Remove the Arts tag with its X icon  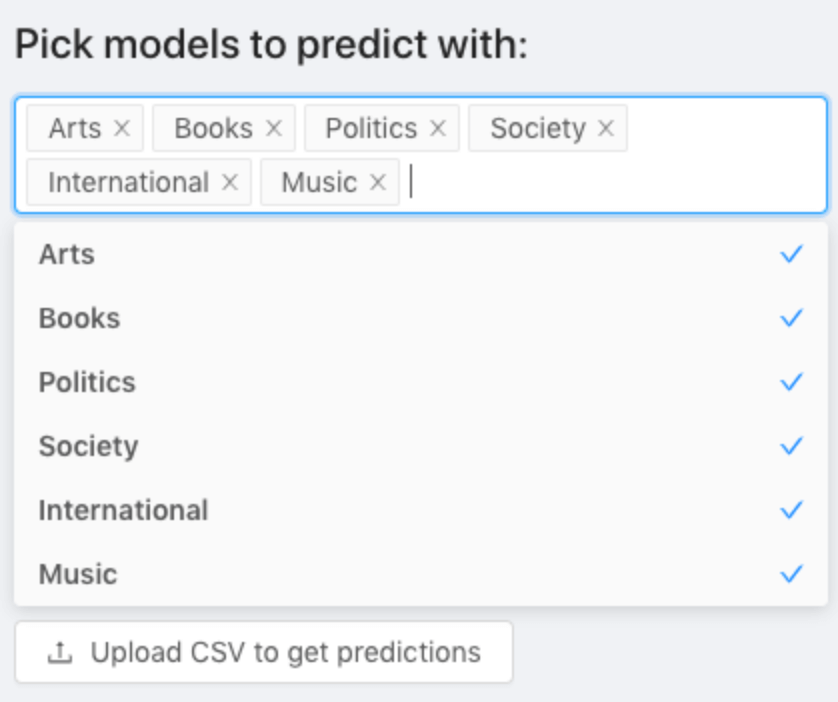(x=122, y=128)
